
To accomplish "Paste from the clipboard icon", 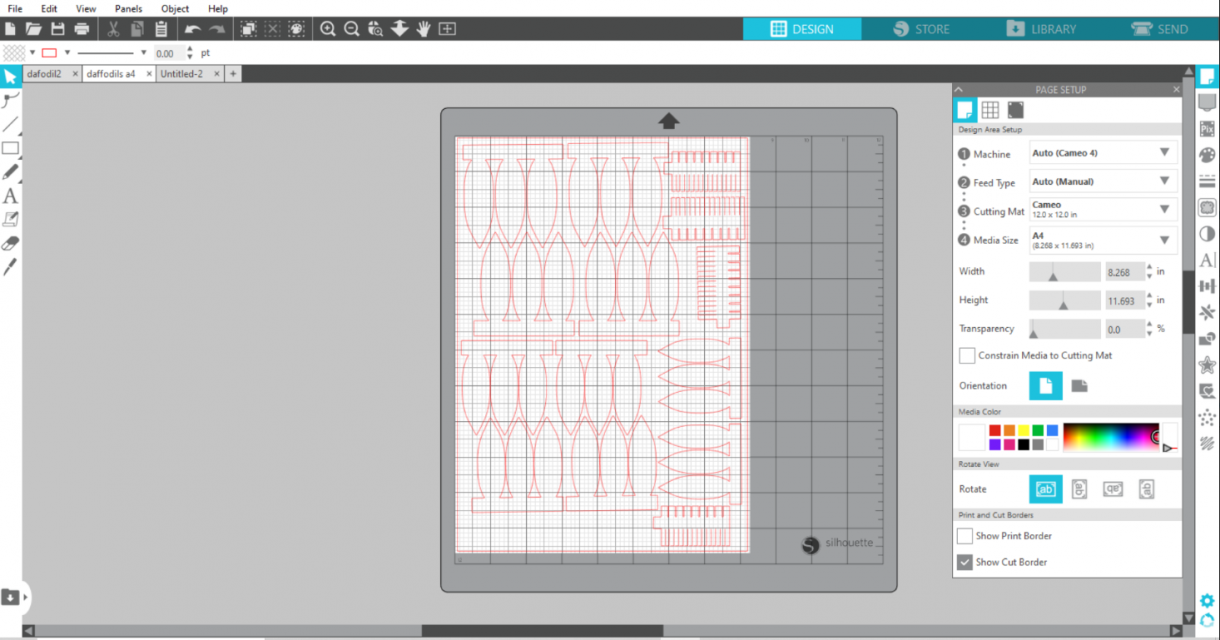I will click(161, 29).
